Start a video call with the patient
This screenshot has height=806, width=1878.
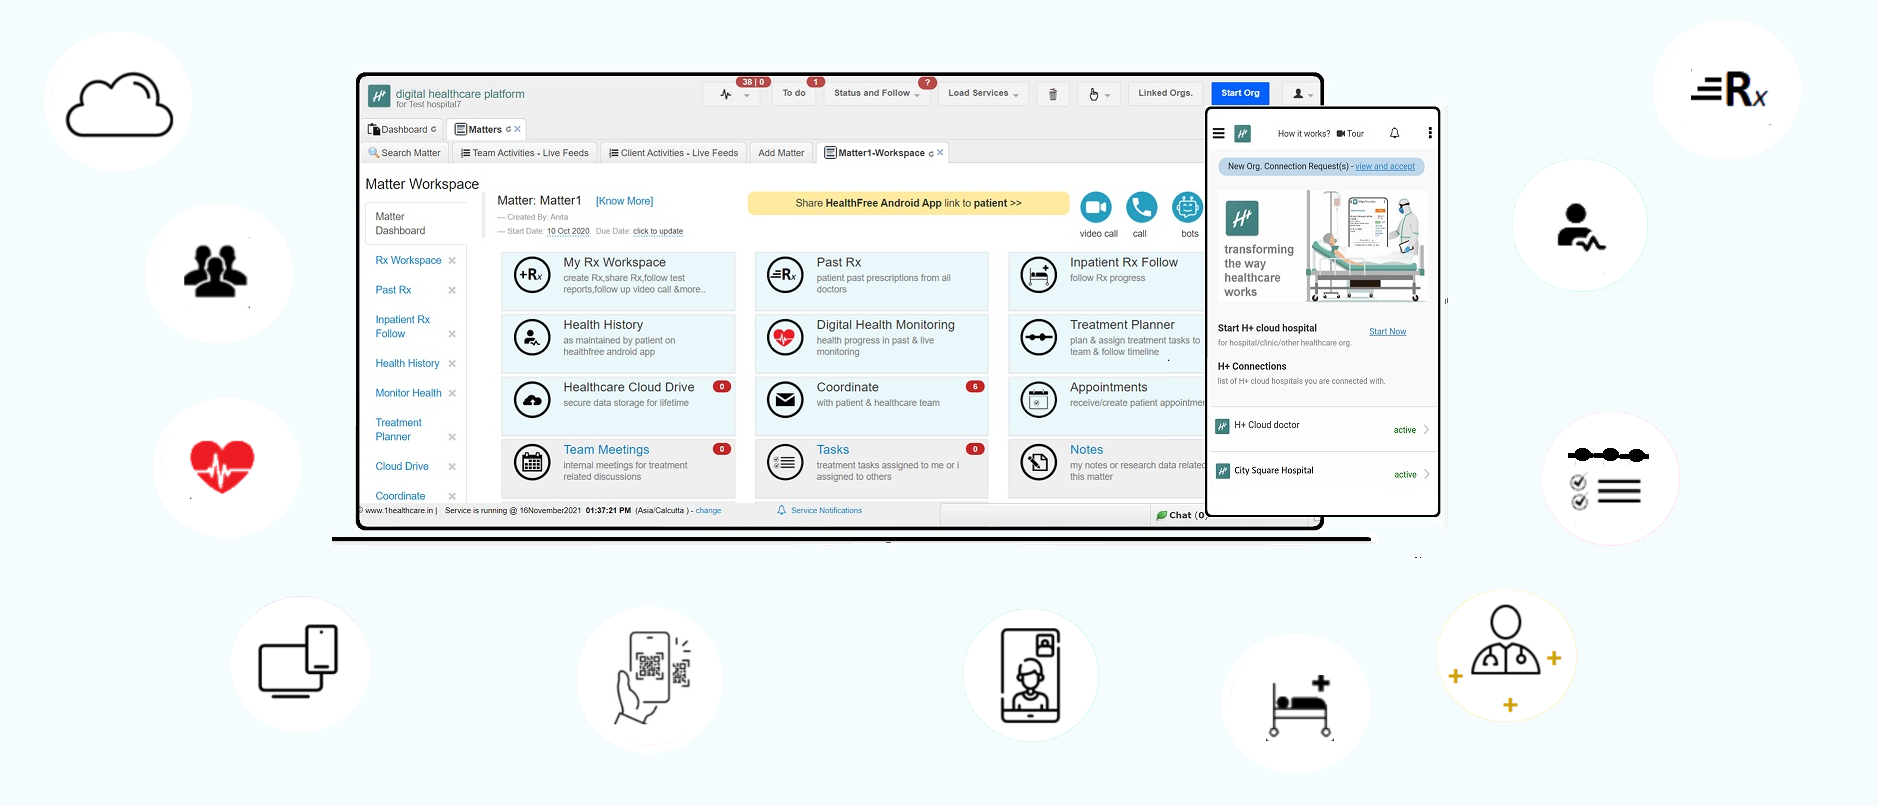[1096, 207]
